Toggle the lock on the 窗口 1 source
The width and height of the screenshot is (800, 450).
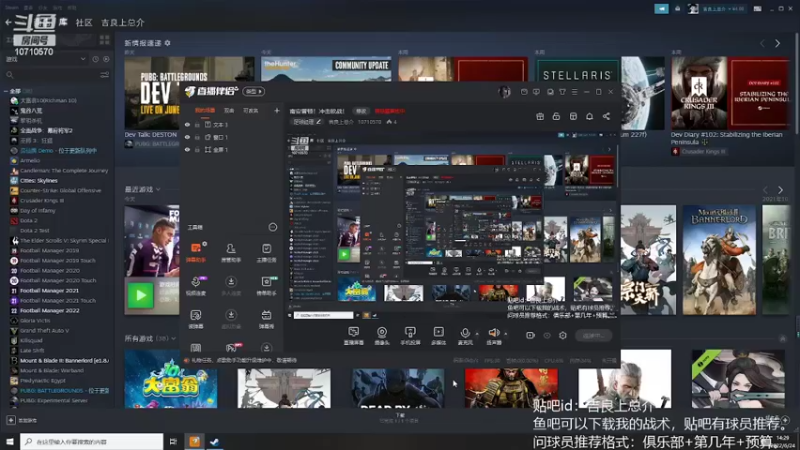[197, 137]
